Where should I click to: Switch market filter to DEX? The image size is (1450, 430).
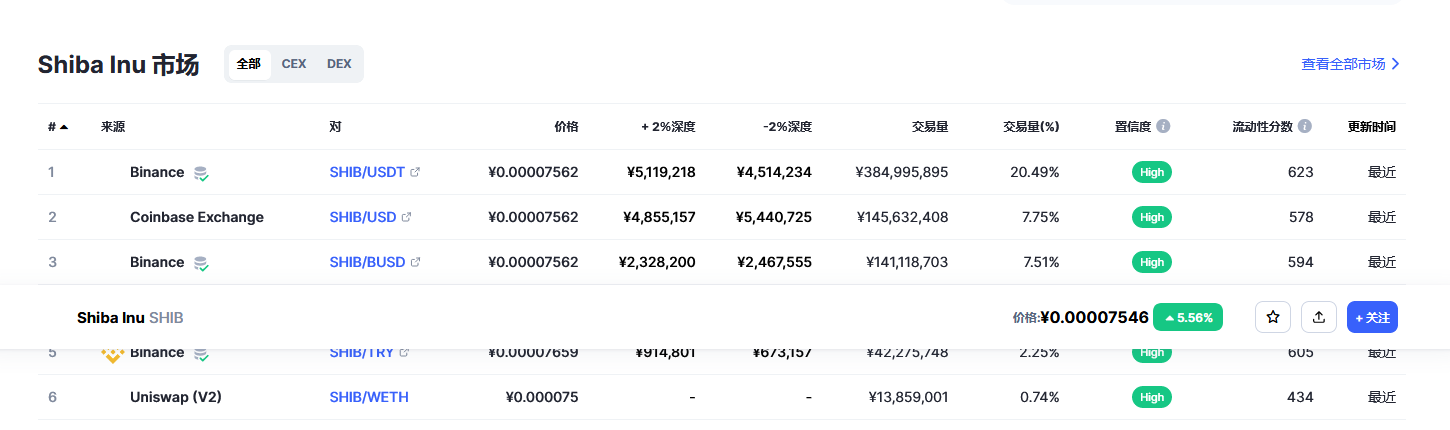339,64
